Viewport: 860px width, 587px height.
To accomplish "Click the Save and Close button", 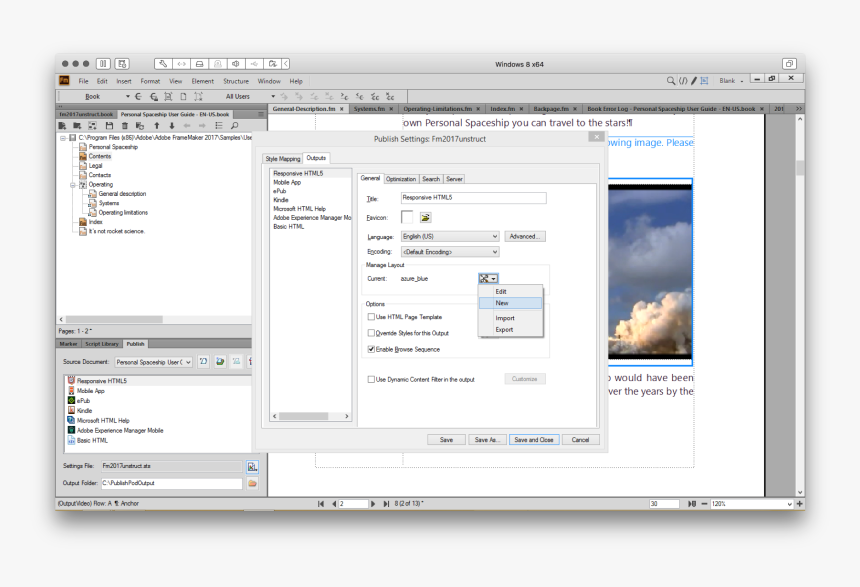I will [x=534, y=440].
